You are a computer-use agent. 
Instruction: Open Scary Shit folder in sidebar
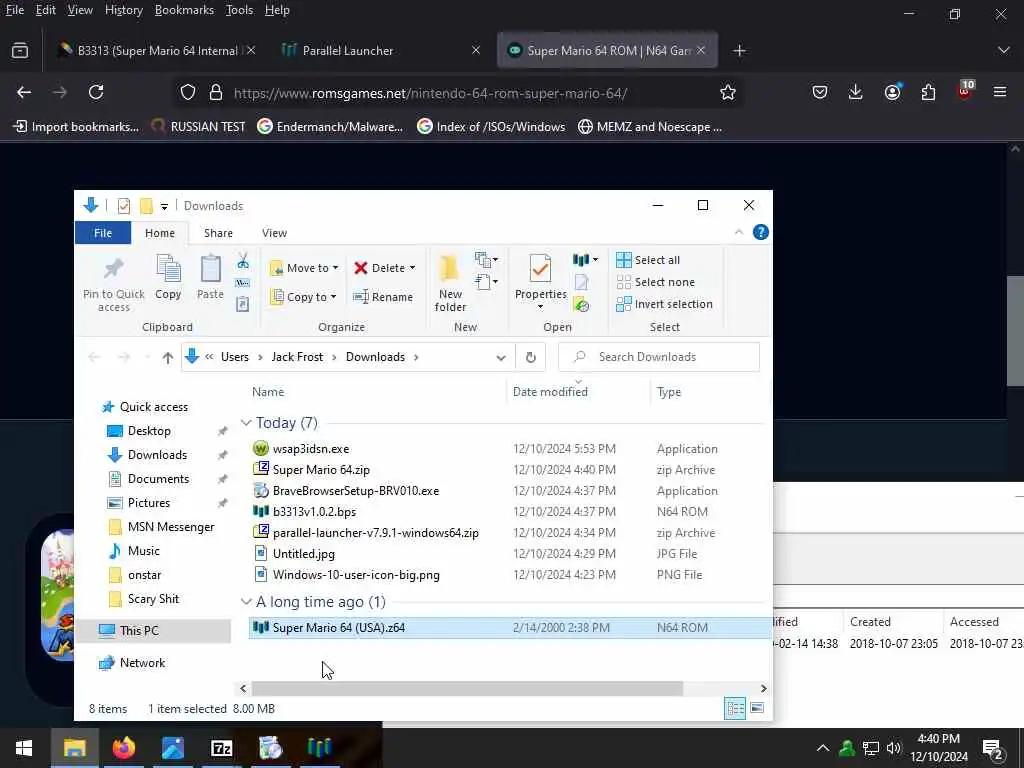coord(153,599)
